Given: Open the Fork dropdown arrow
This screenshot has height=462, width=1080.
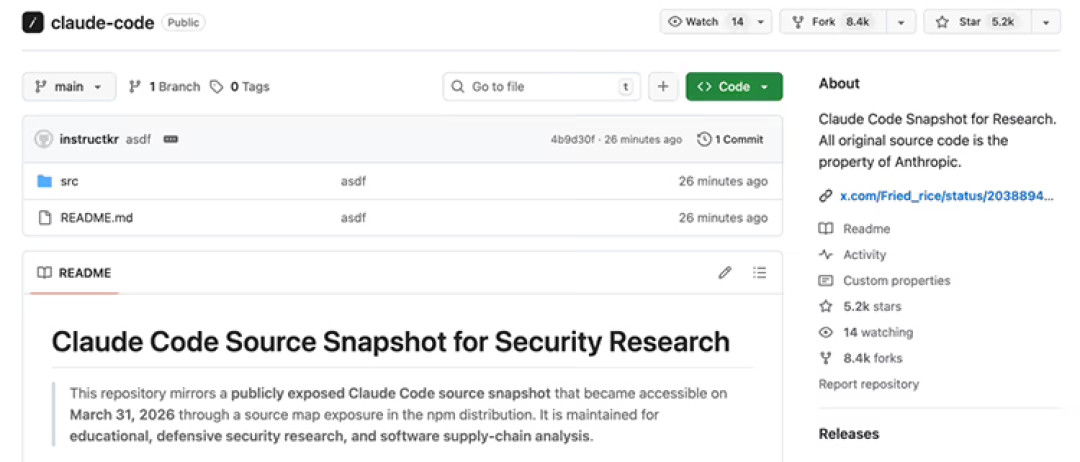Looking at the screenshot, I should pyautogui.click(x=902, y=22).
